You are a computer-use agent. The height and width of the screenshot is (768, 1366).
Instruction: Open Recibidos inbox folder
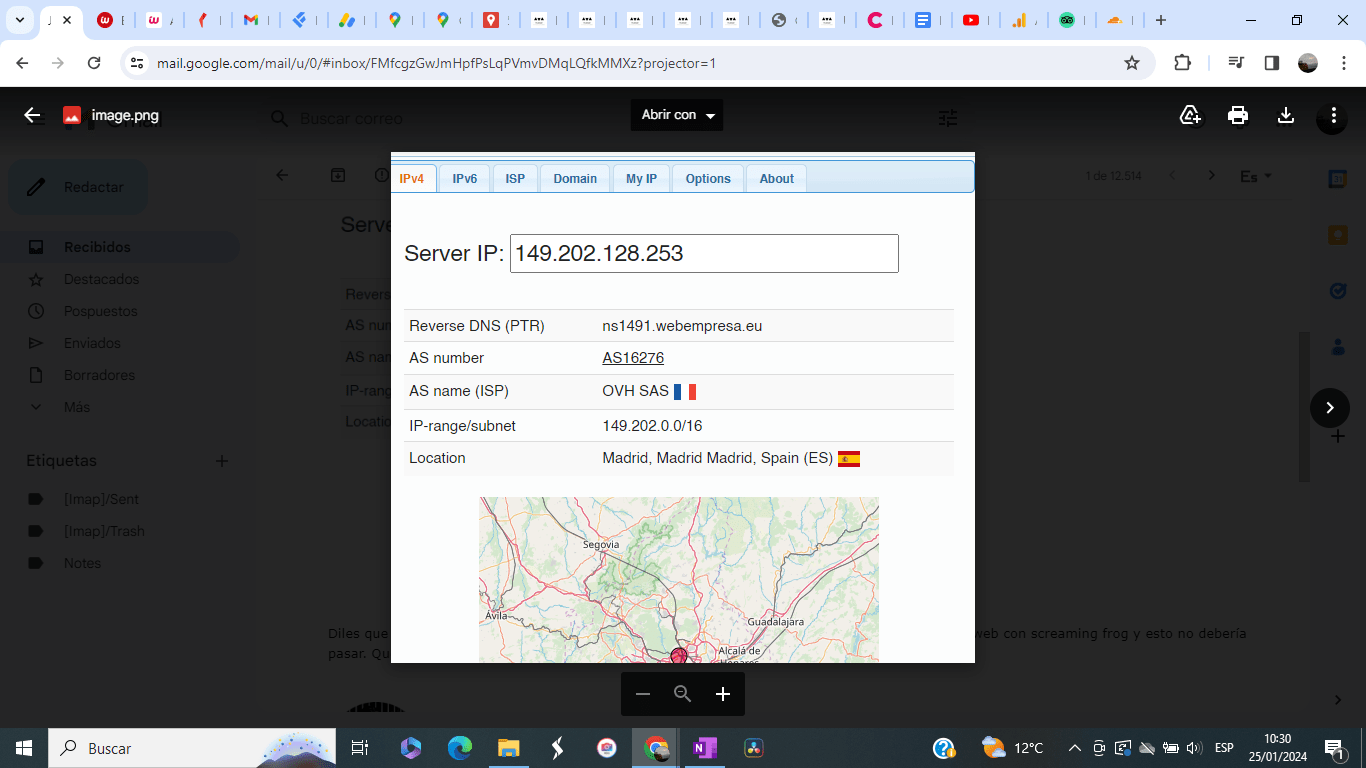tap(120, 247)
